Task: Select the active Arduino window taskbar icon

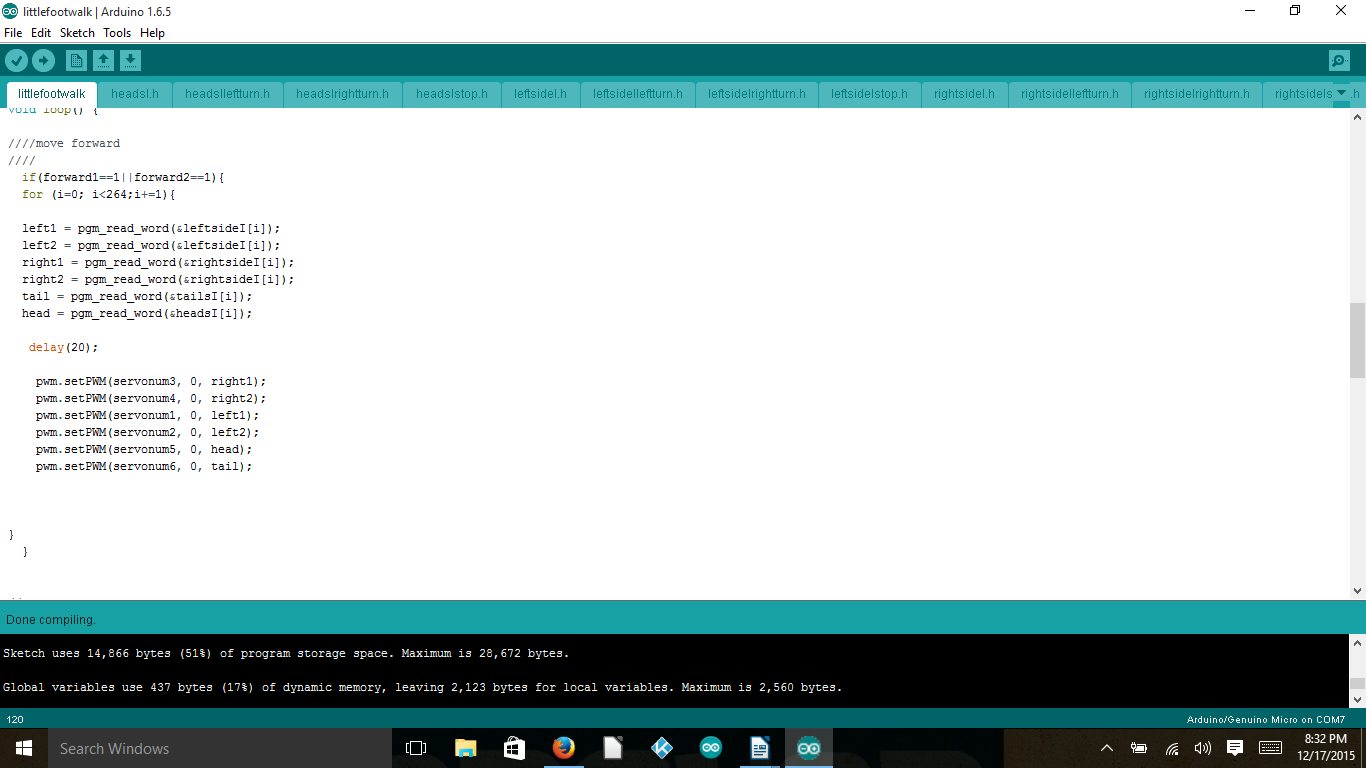Action: tap(808, 748)
